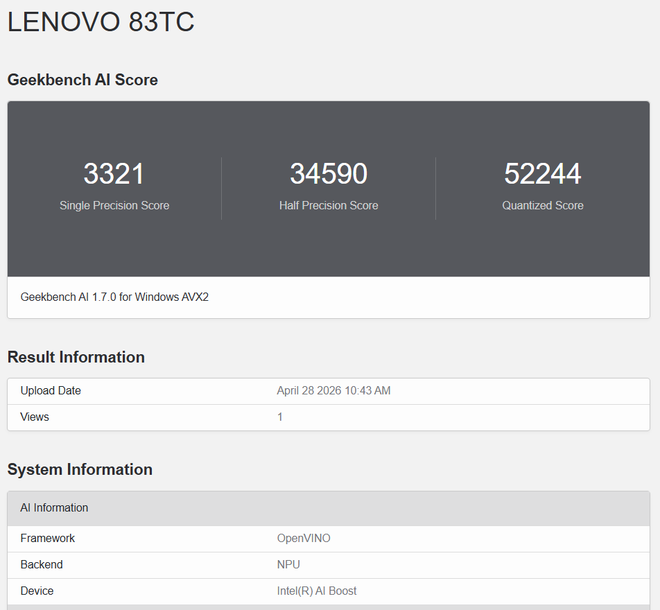This screenshot has height=610, width=660.
Task: Click the NPU backend value
Action: (288, 565)
